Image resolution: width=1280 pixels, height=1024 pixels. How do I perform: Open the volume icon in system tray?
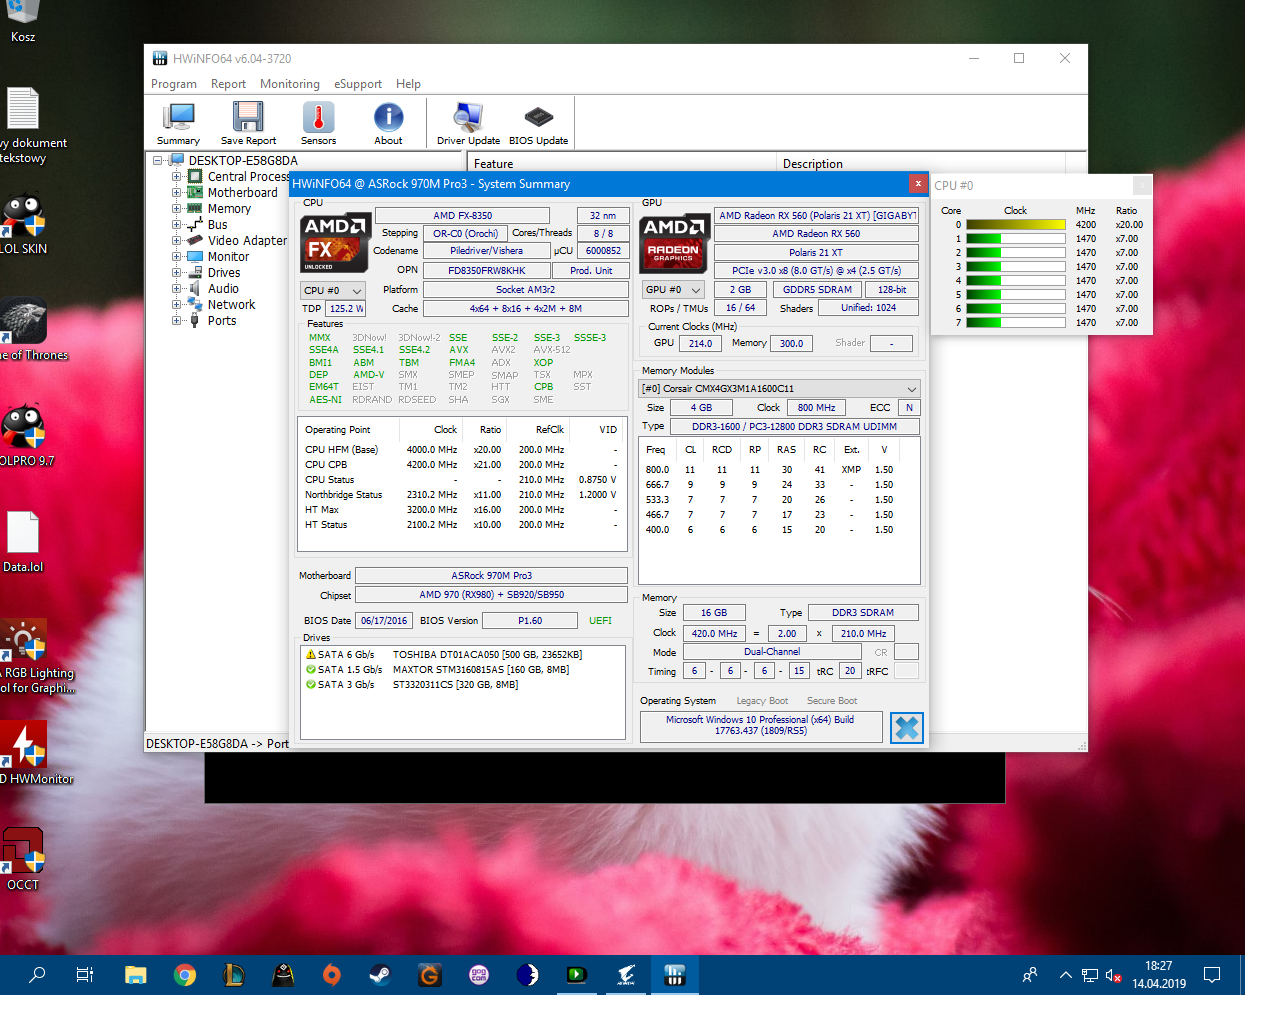[x=1113, y=975]
